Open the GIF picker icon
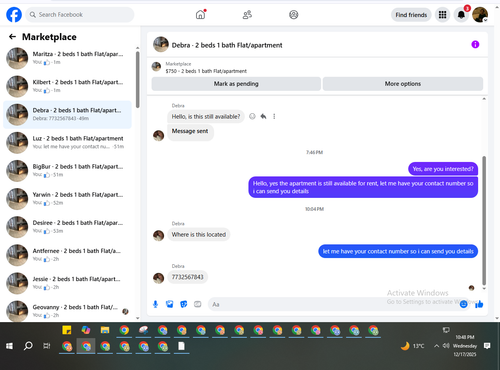Image resolution: width=500 pixels, height=370 pixels. pyautogui.click(x=198, y=304)
